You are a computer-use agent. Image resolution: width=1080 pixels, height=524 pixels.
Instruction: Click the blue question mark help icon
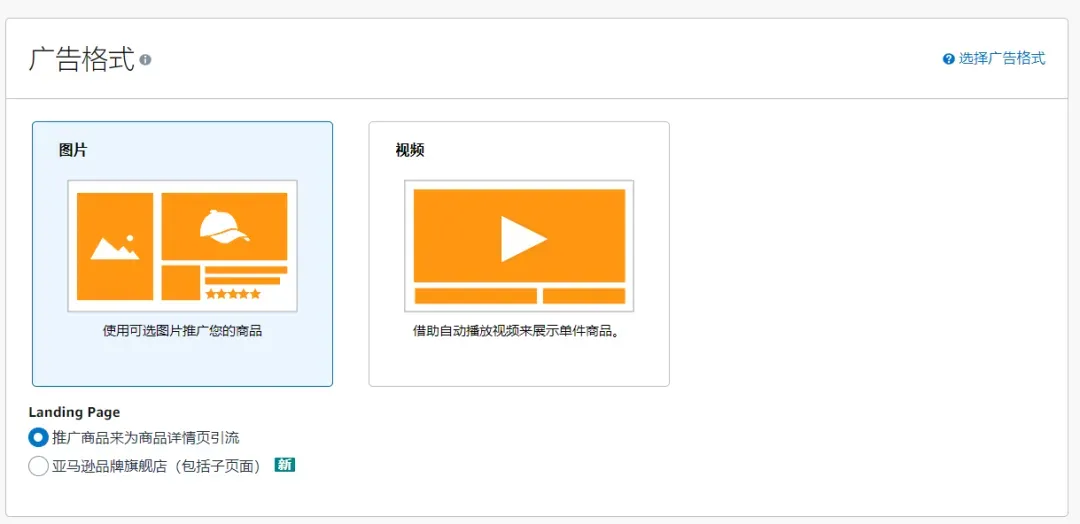click(948, 59)
